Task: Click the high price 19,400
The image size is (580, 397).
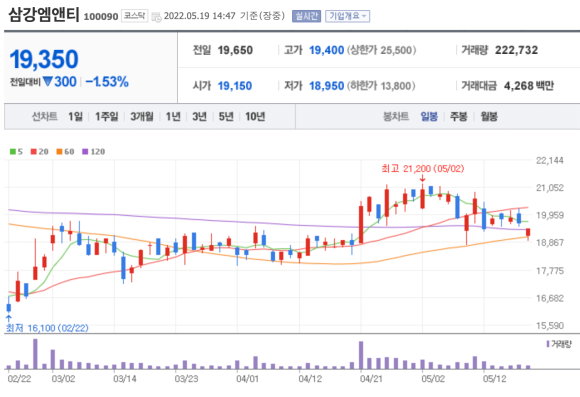Action: [x=327, y=50]
